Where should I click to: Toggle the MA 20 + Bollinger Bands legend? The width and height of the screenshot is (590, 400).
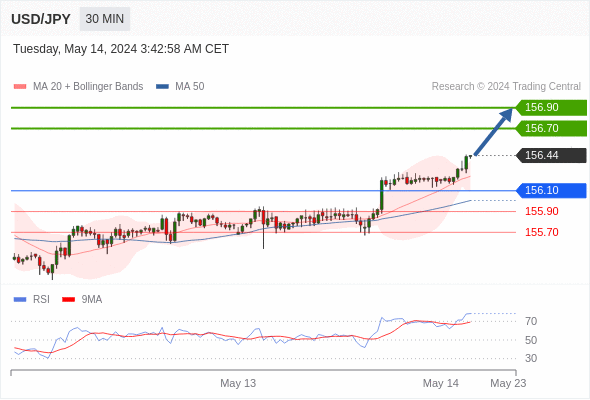pos(78,87)
